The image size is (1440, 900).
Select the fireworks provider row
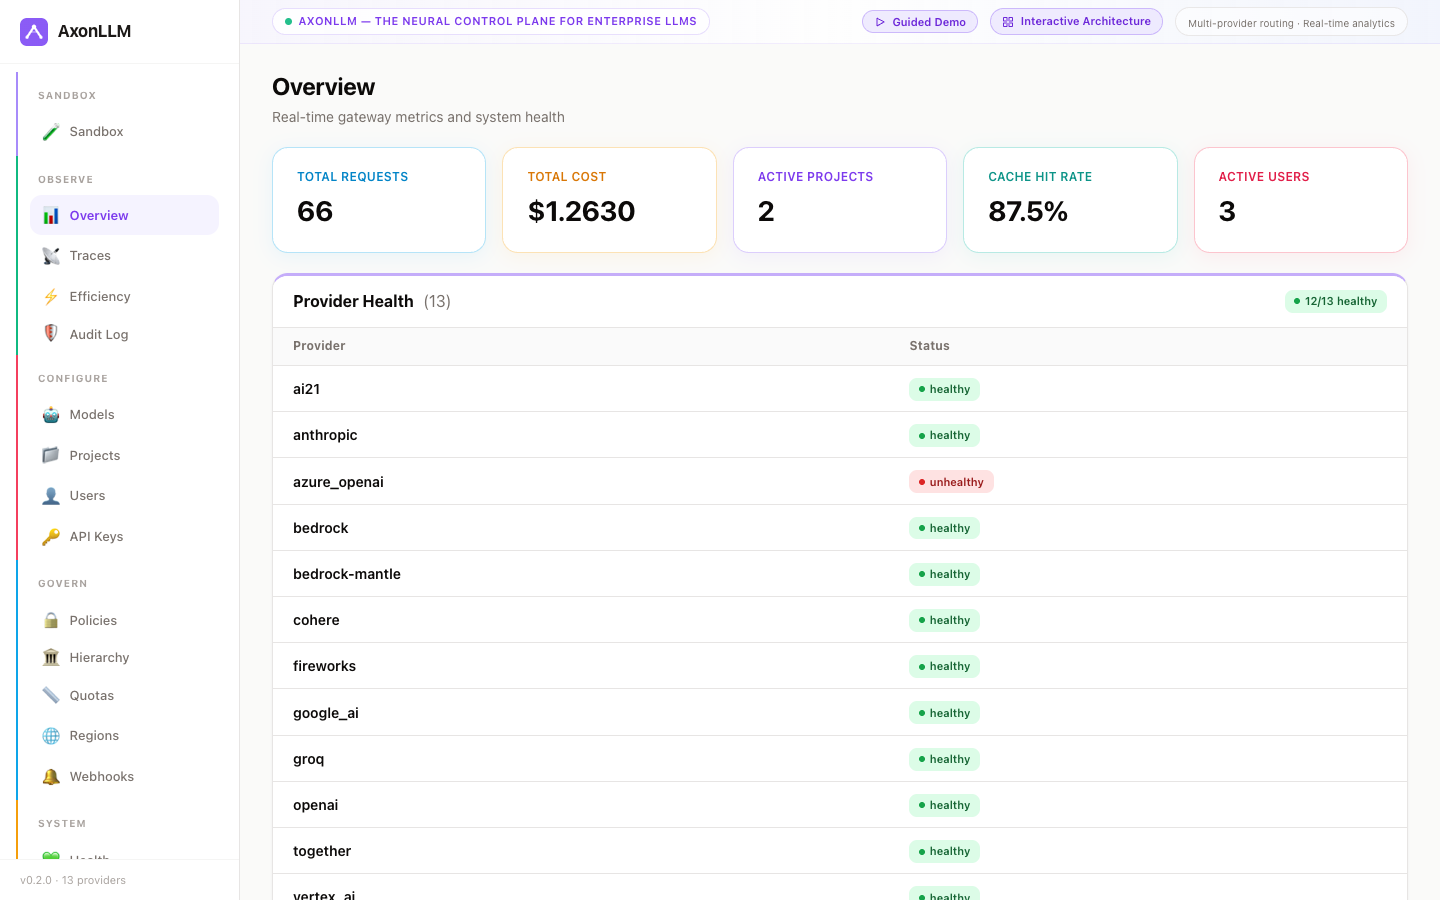[x=840, y=666]
